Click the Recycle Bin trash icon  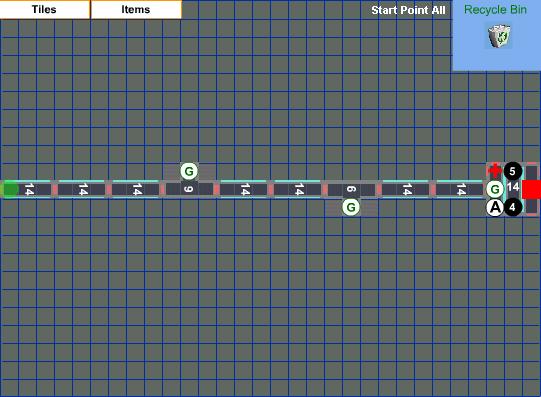tap(499, 36)
